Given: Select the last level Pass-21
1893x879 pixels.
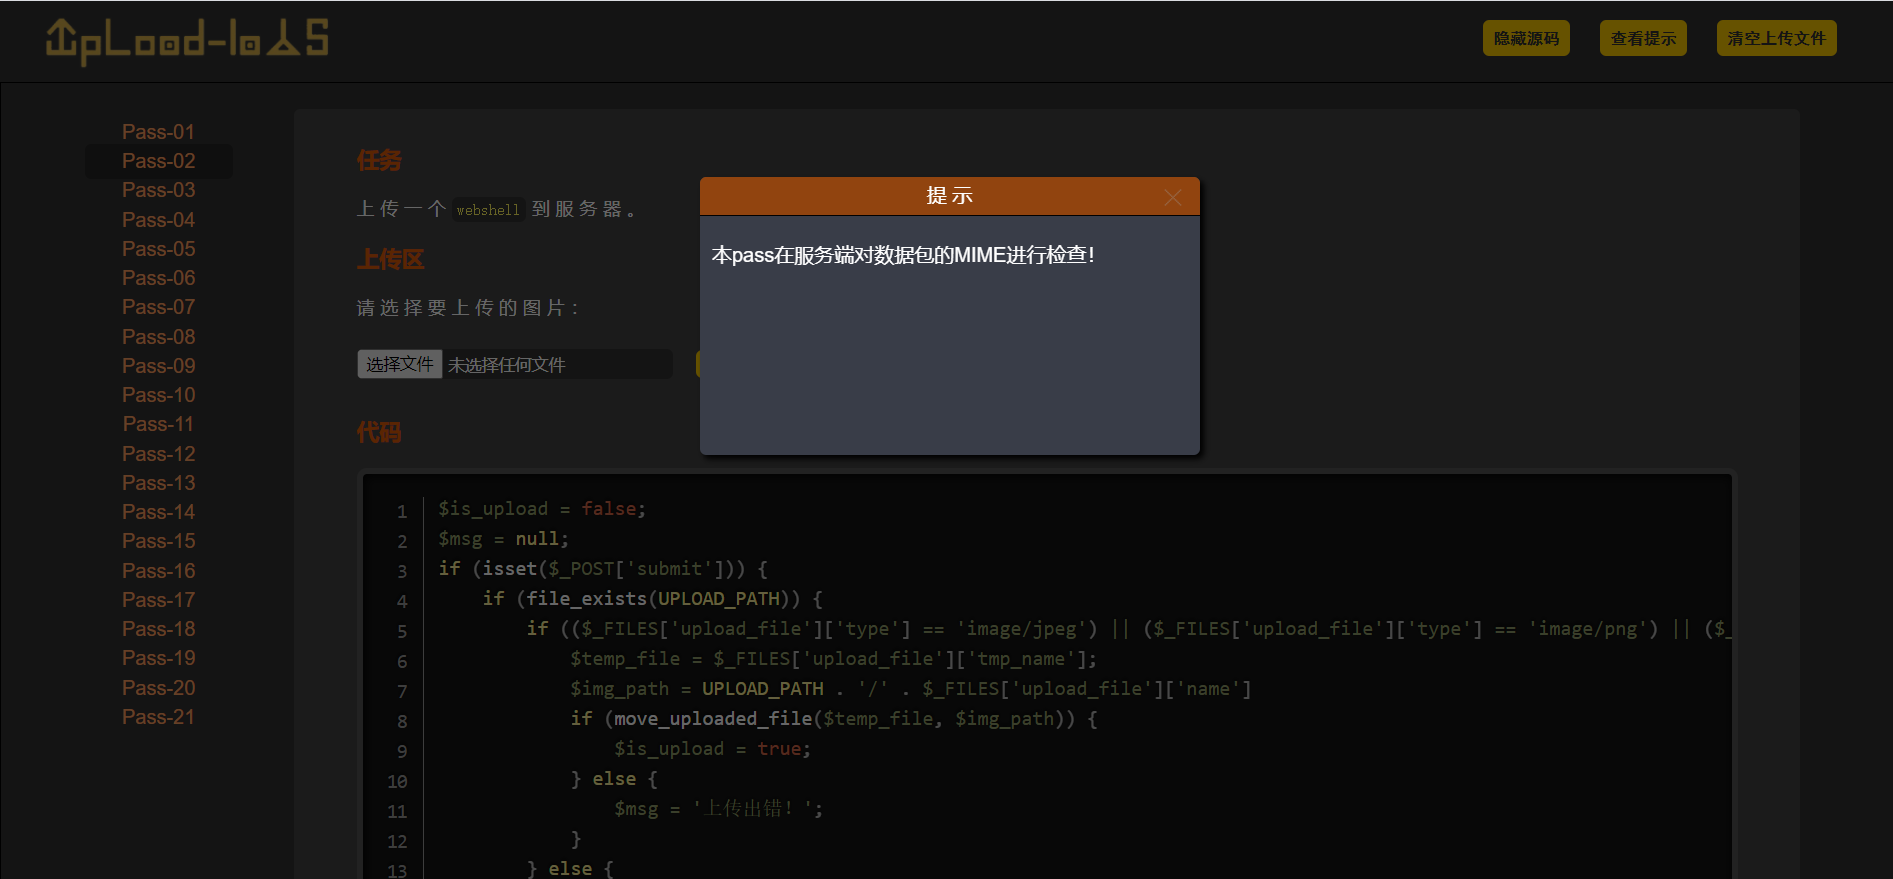Looking at the screenshot, I should click(158, 717).
